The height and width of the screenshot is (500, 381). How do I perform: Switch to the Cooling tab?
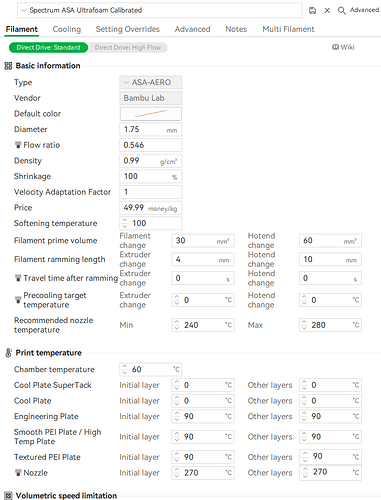67,29
